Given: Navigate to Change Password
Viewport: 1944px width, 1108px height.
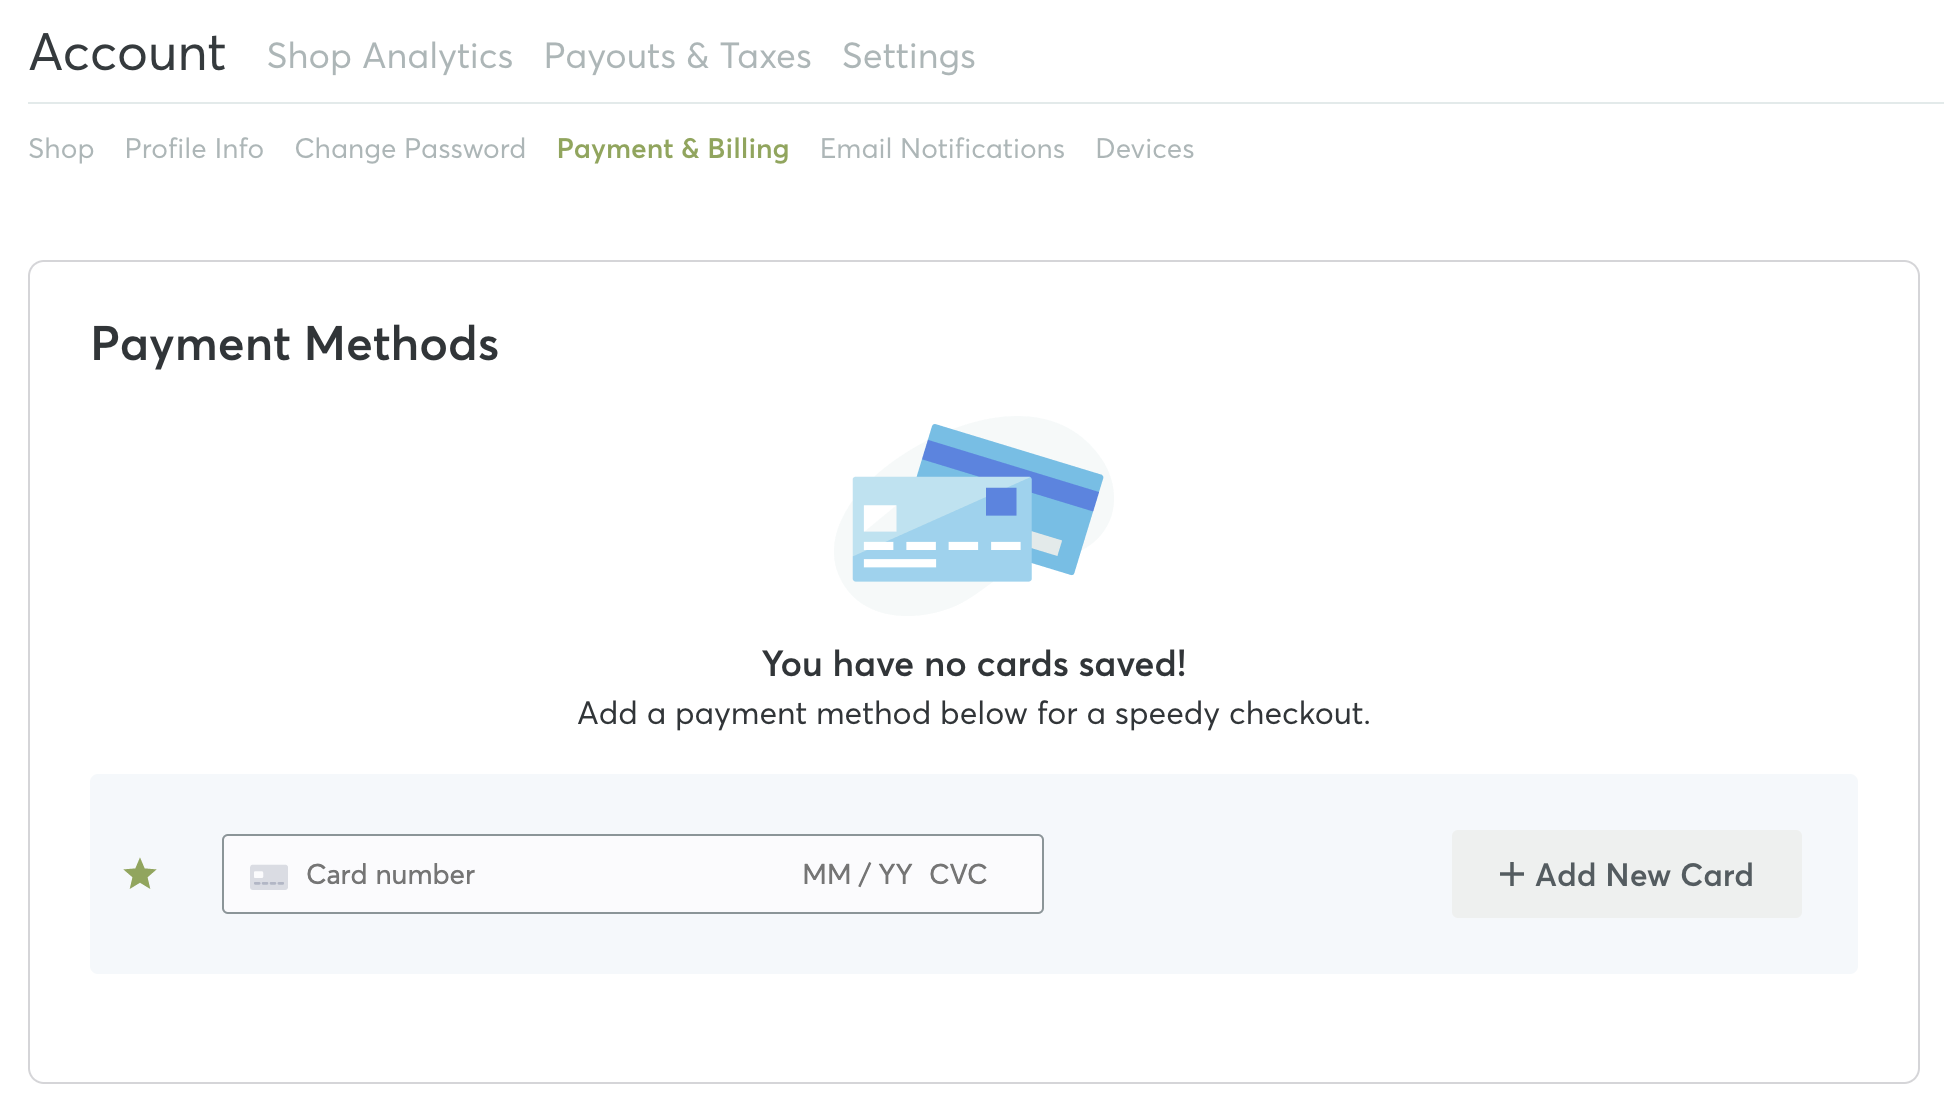Looking at the screenshot, I should click(x=410, y=149).
